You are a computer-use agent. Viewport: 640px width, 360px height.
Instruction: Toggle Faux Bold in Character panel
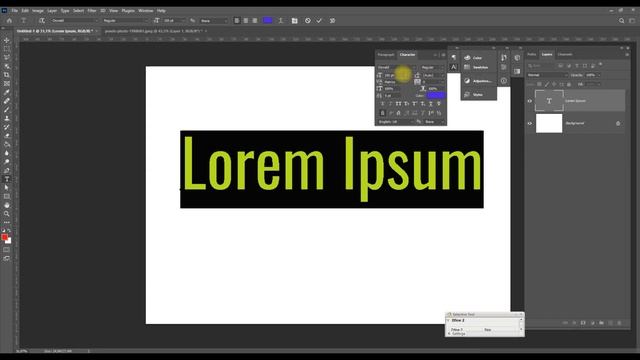pos(382,104)
